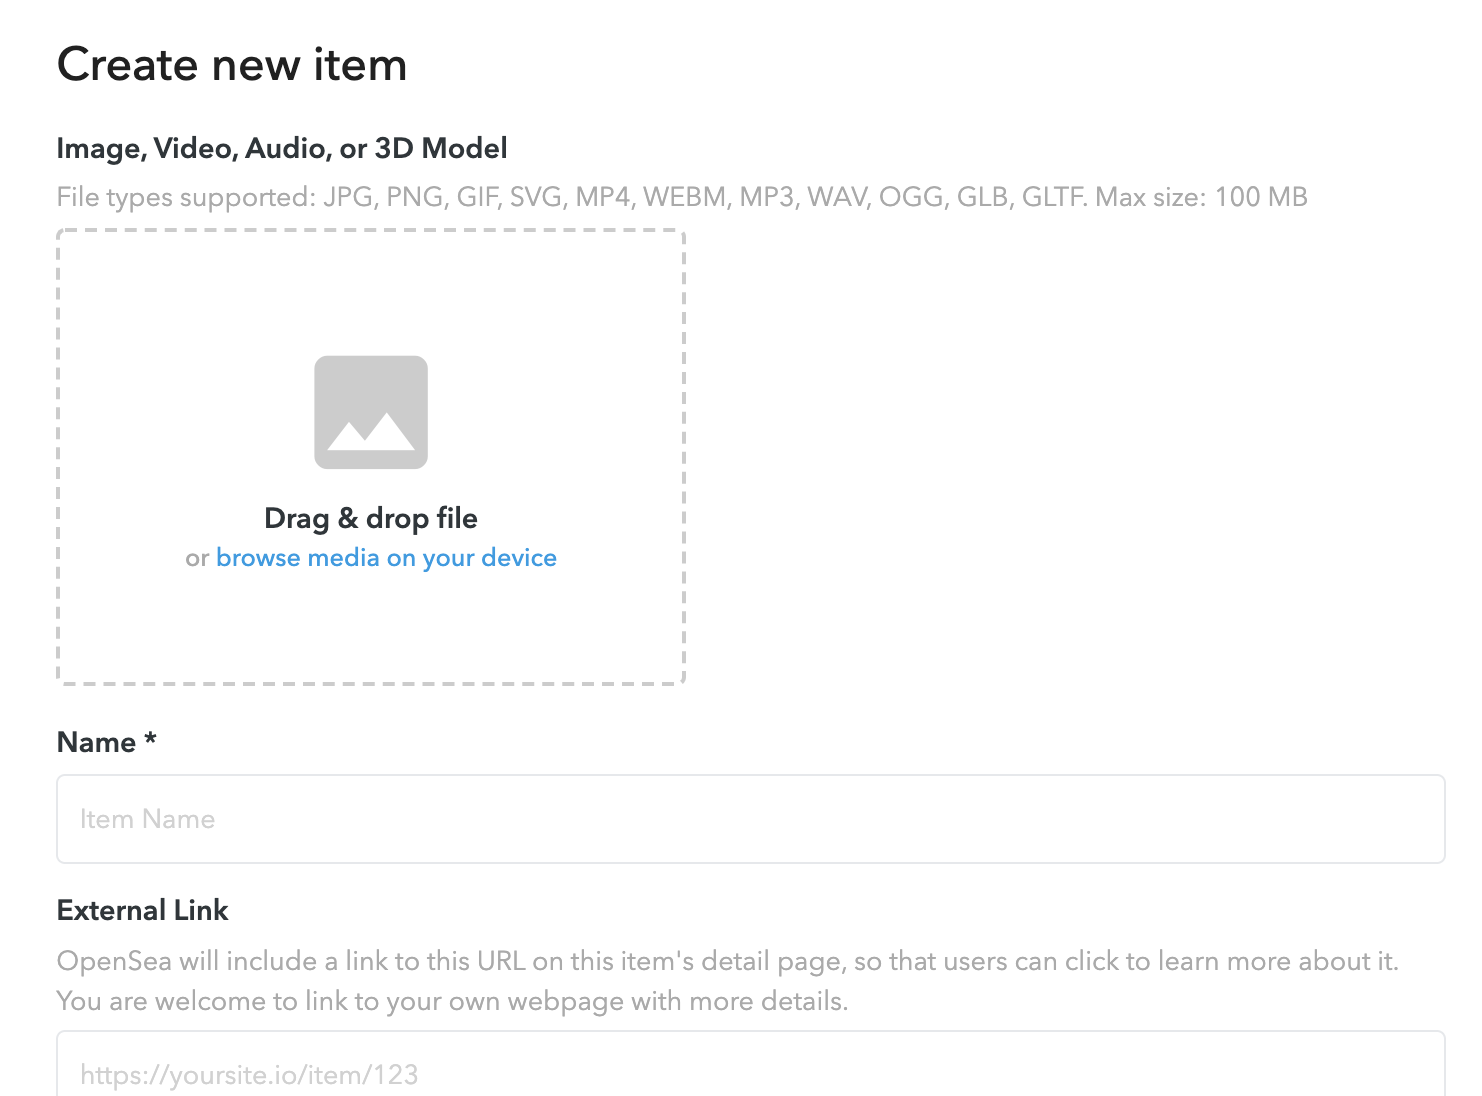
Task: Click the "File types supported" hint text
Action: 186,197
